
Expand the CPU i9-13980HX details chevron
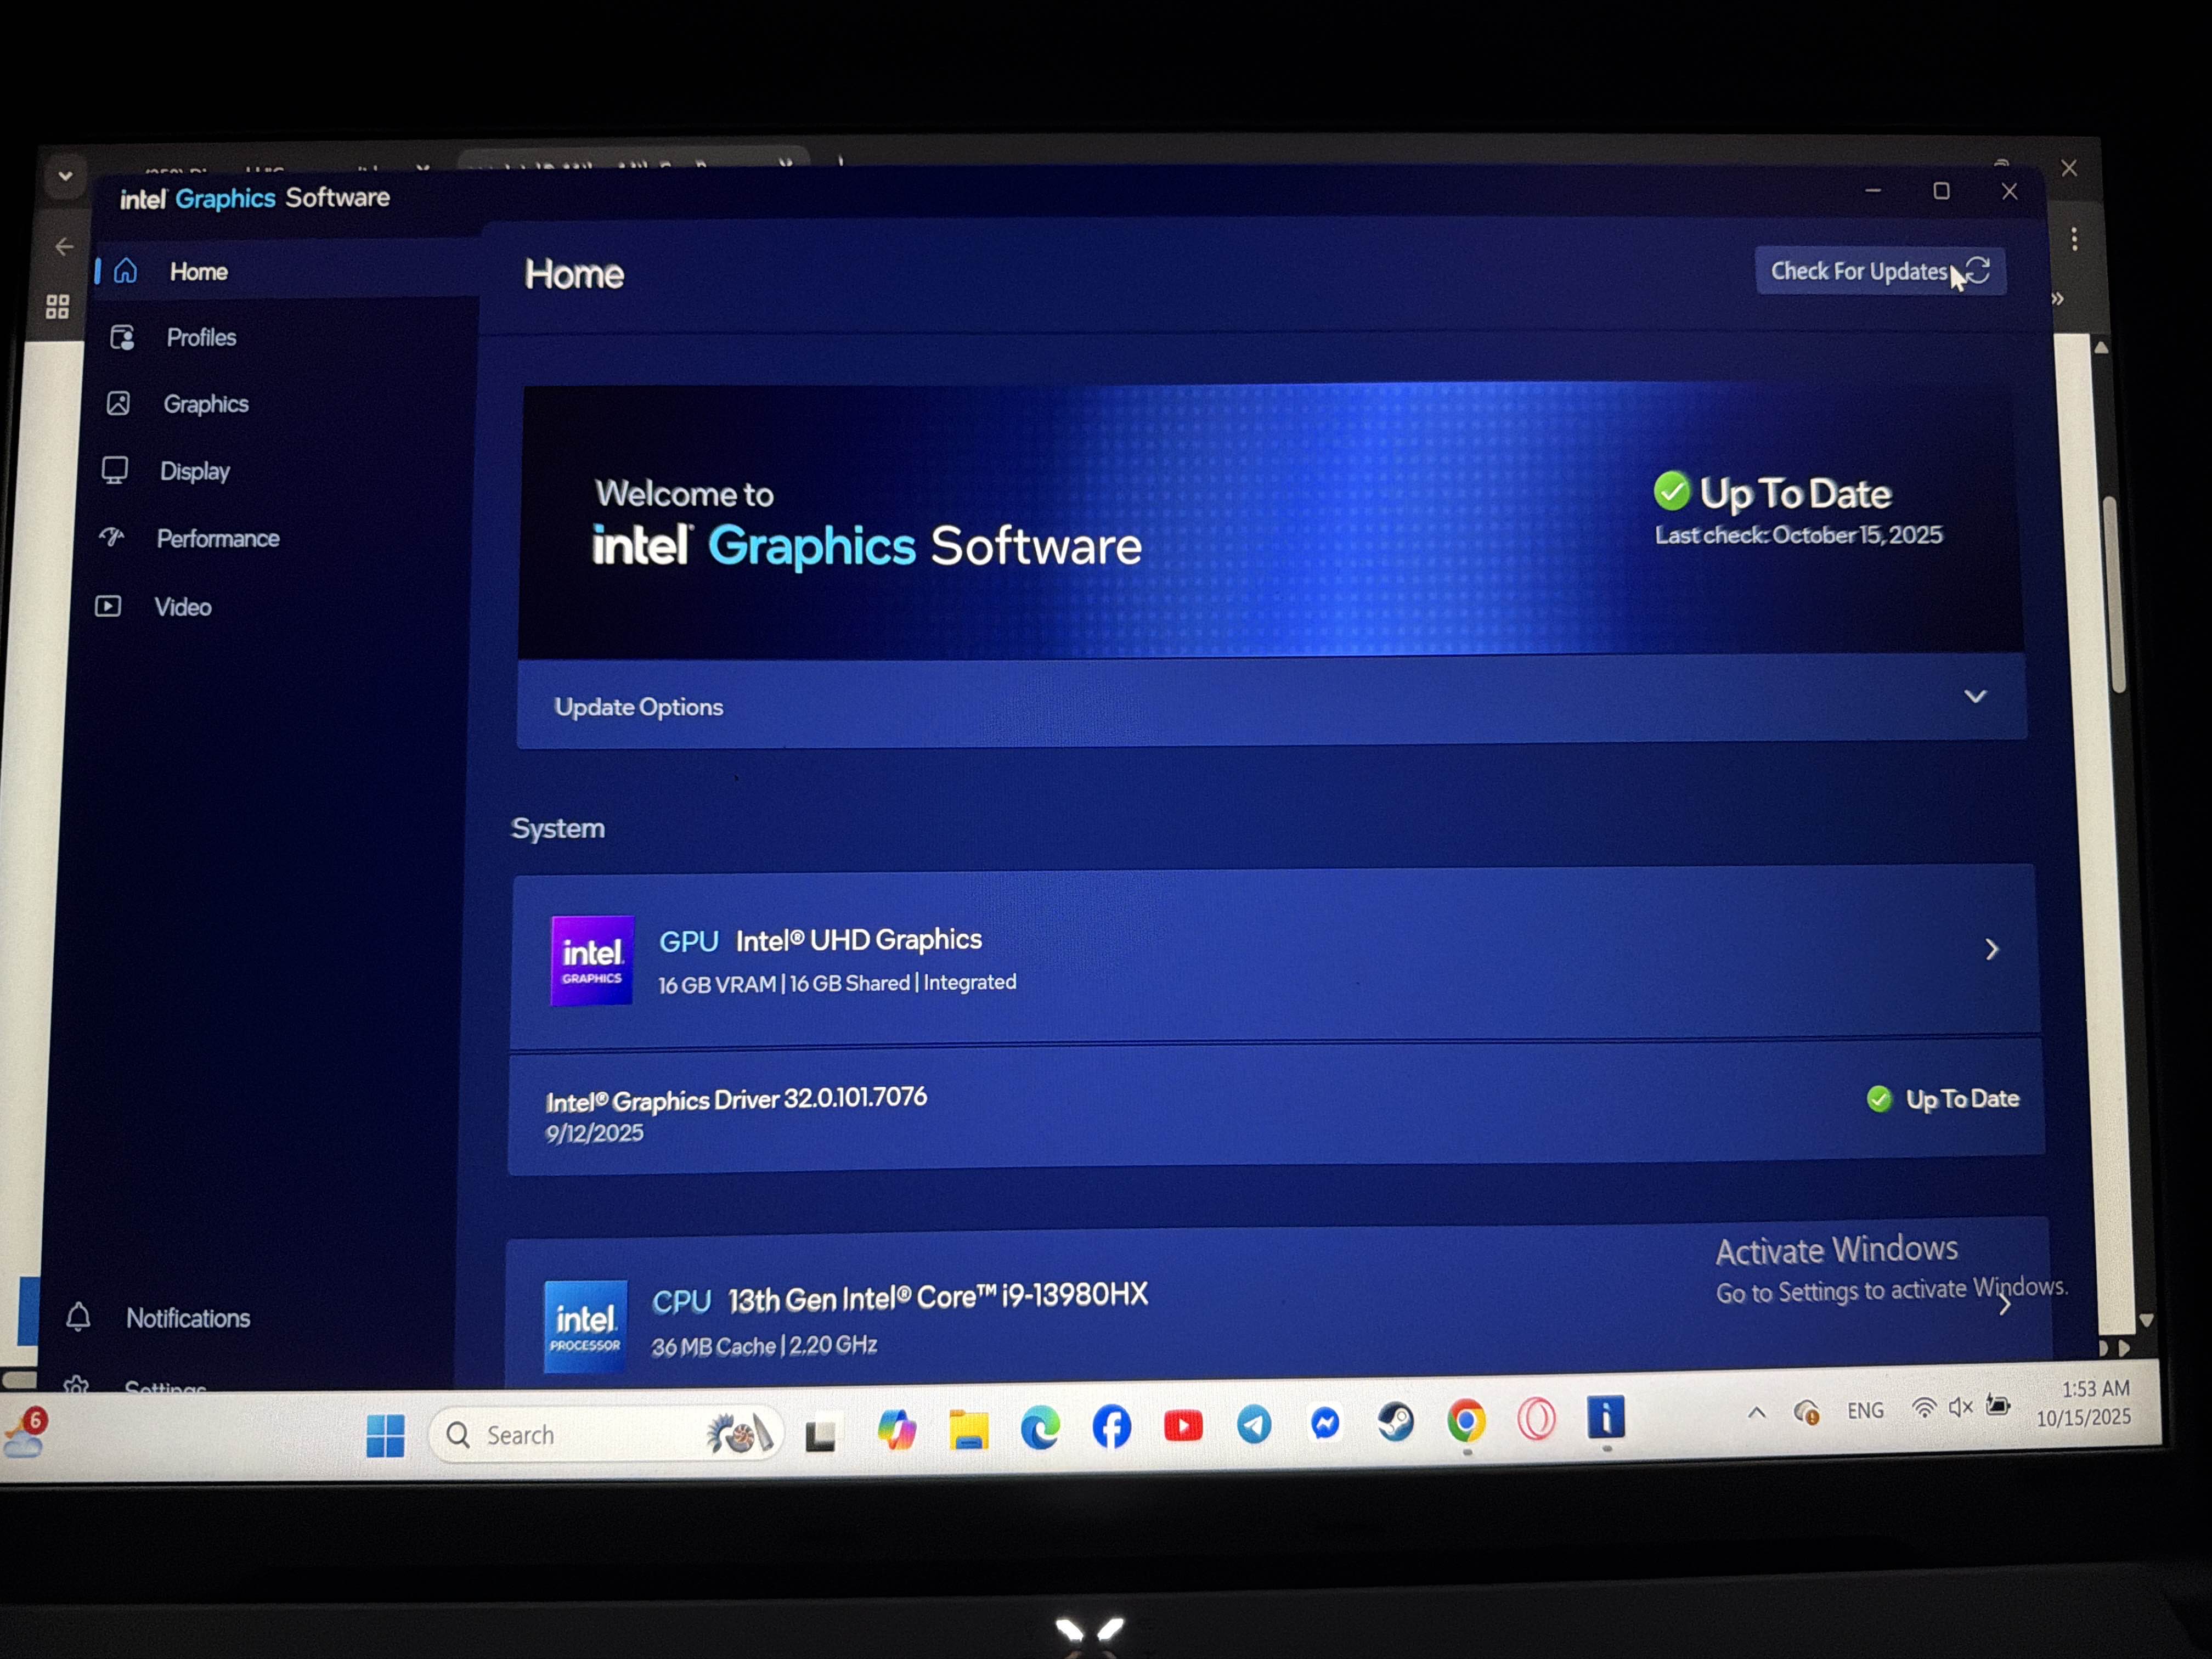(x=2004, y=1306)
